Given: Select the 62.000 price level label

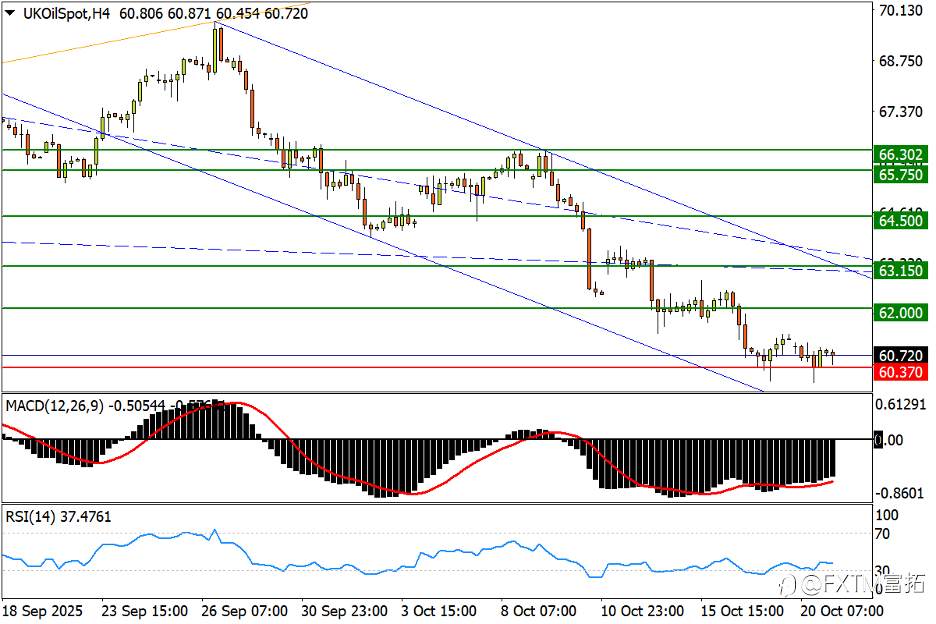Looking at the screenshot, I should click(x=901, y=312).
